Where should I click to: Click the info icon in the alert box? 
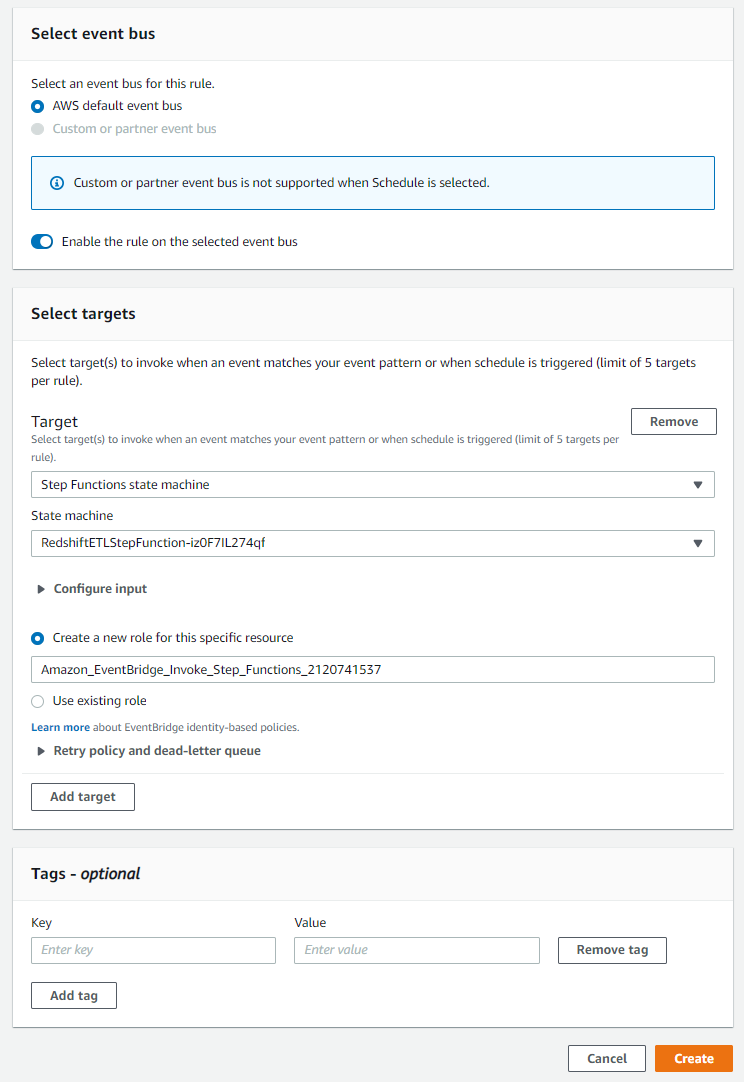tap(57, 183)
